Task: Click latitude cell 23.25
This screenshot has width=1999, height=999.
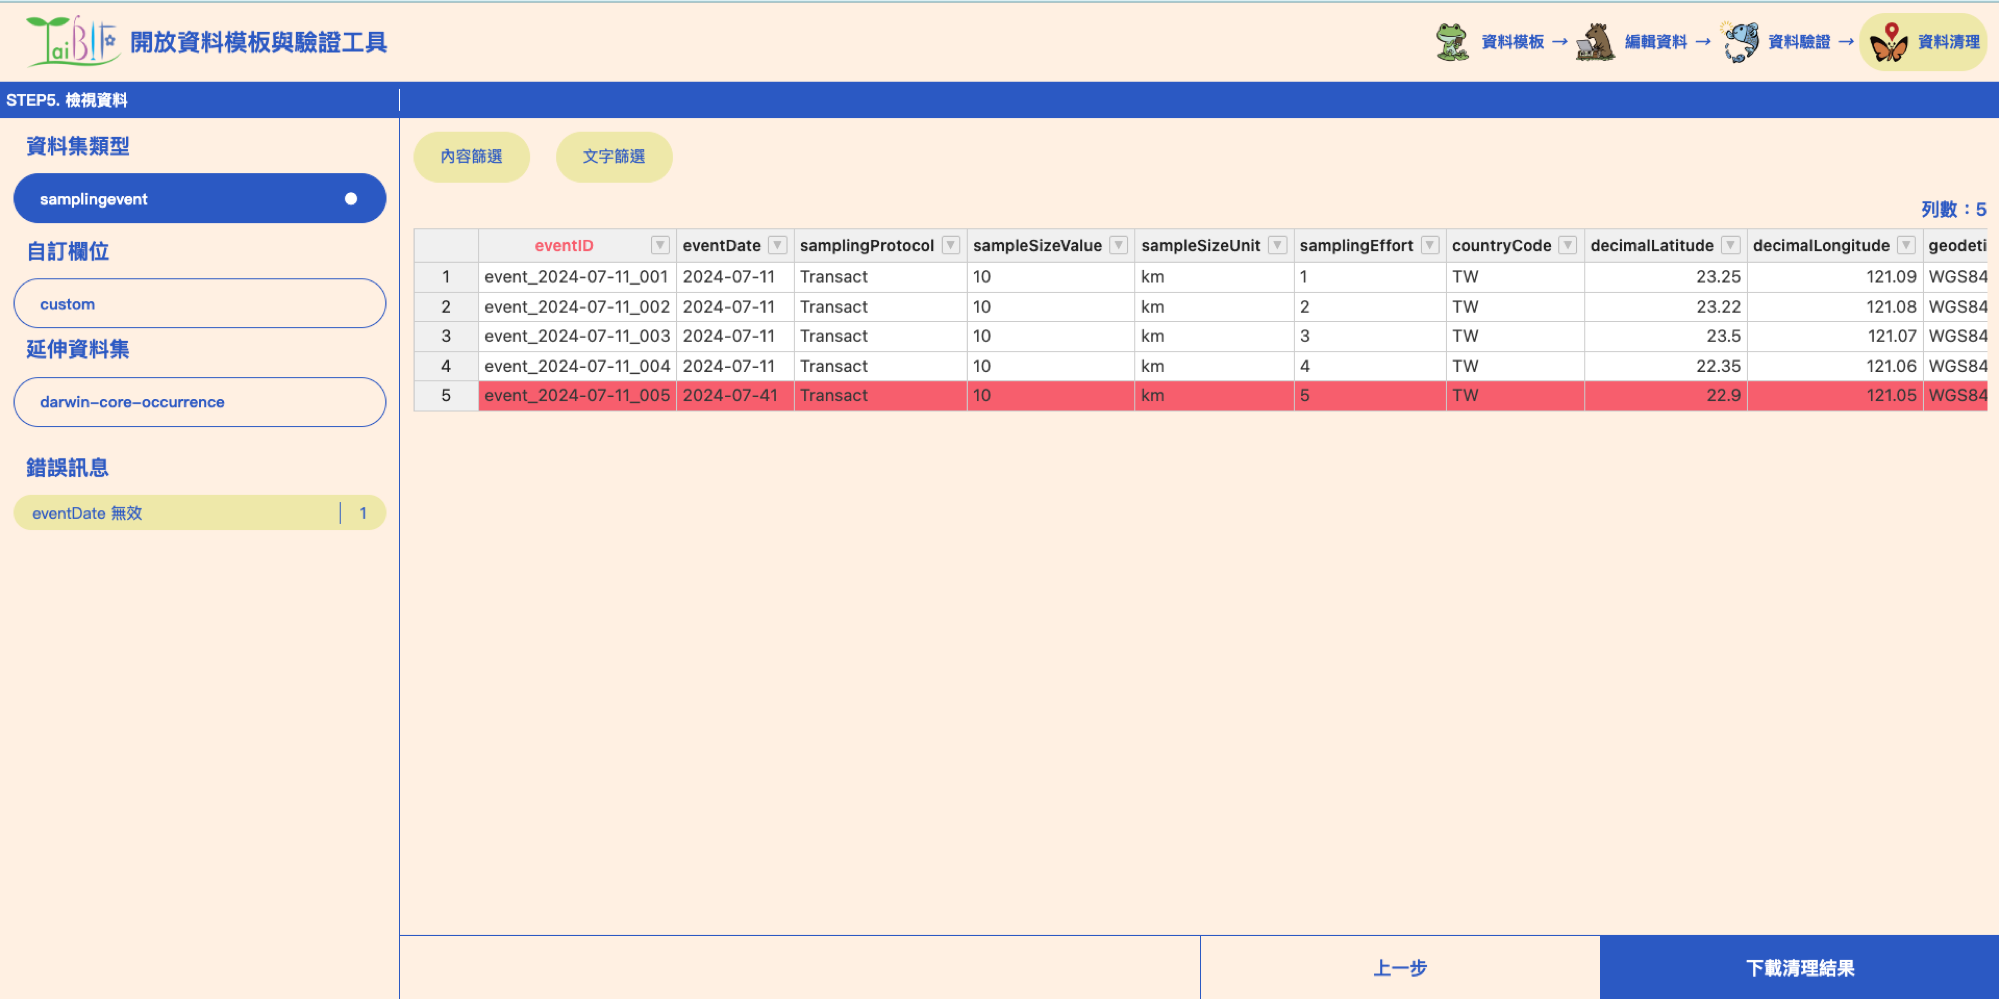Action: click(1665, 276)
